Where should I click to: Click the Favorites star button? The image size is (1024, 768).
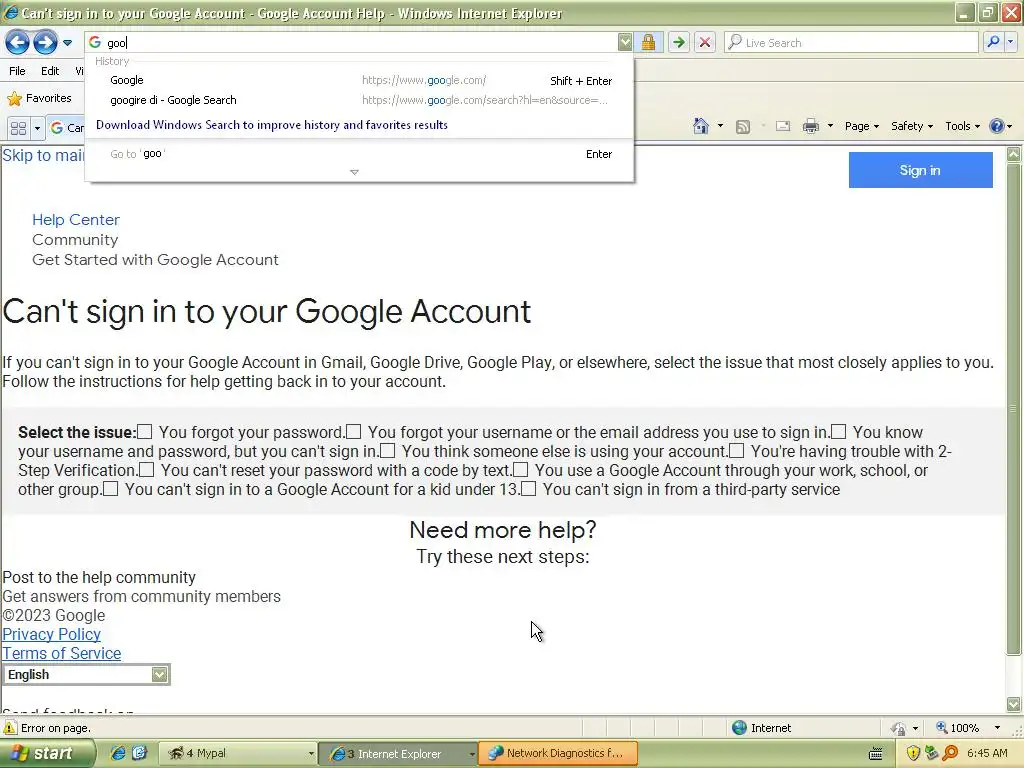click(x=39, y=98)
